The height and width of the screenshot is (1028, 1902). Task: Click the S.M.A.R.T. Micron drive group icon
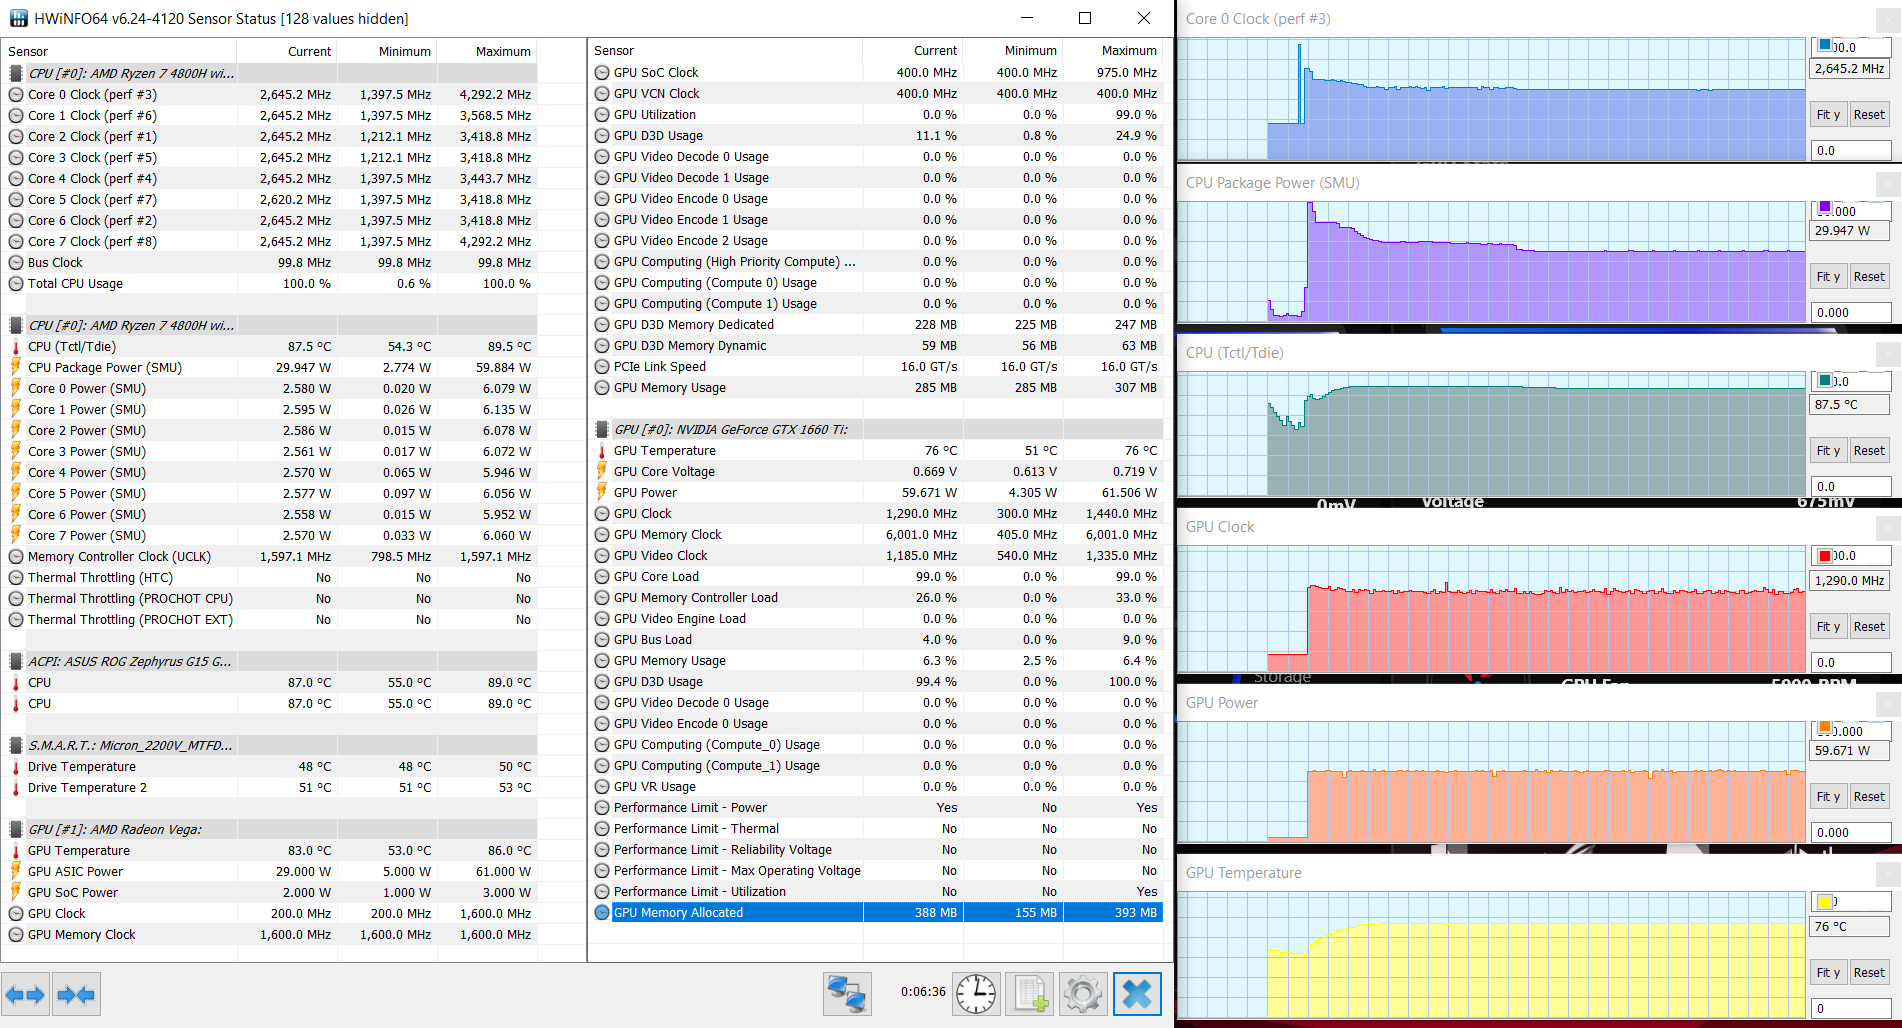(x=16, y=745)
